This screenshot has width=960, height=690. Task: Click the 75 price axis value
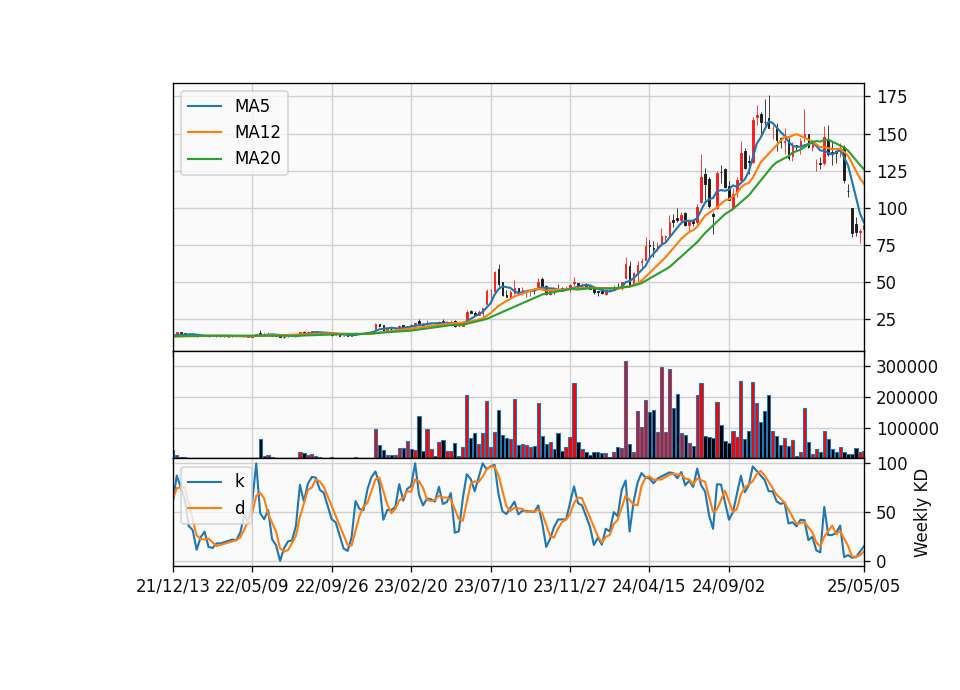[x=887, y=246]
